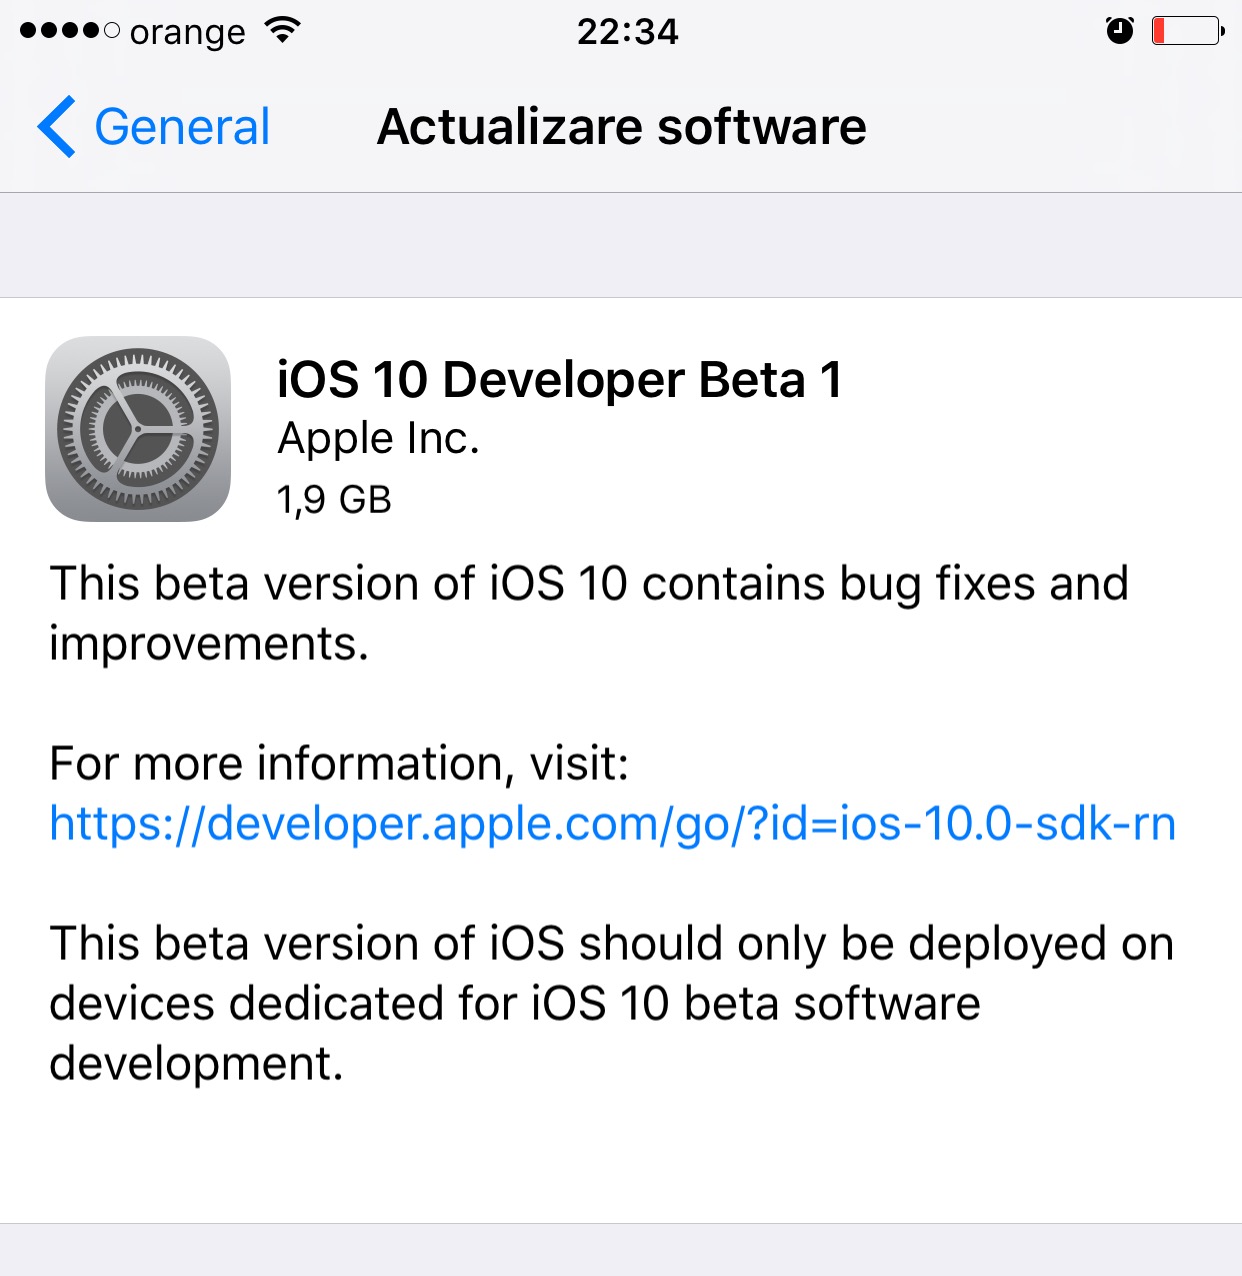The height and width of the screenshot is (1276, 1242).
Task: Tap the gray strip below the update description
Action: (621, 1250)
